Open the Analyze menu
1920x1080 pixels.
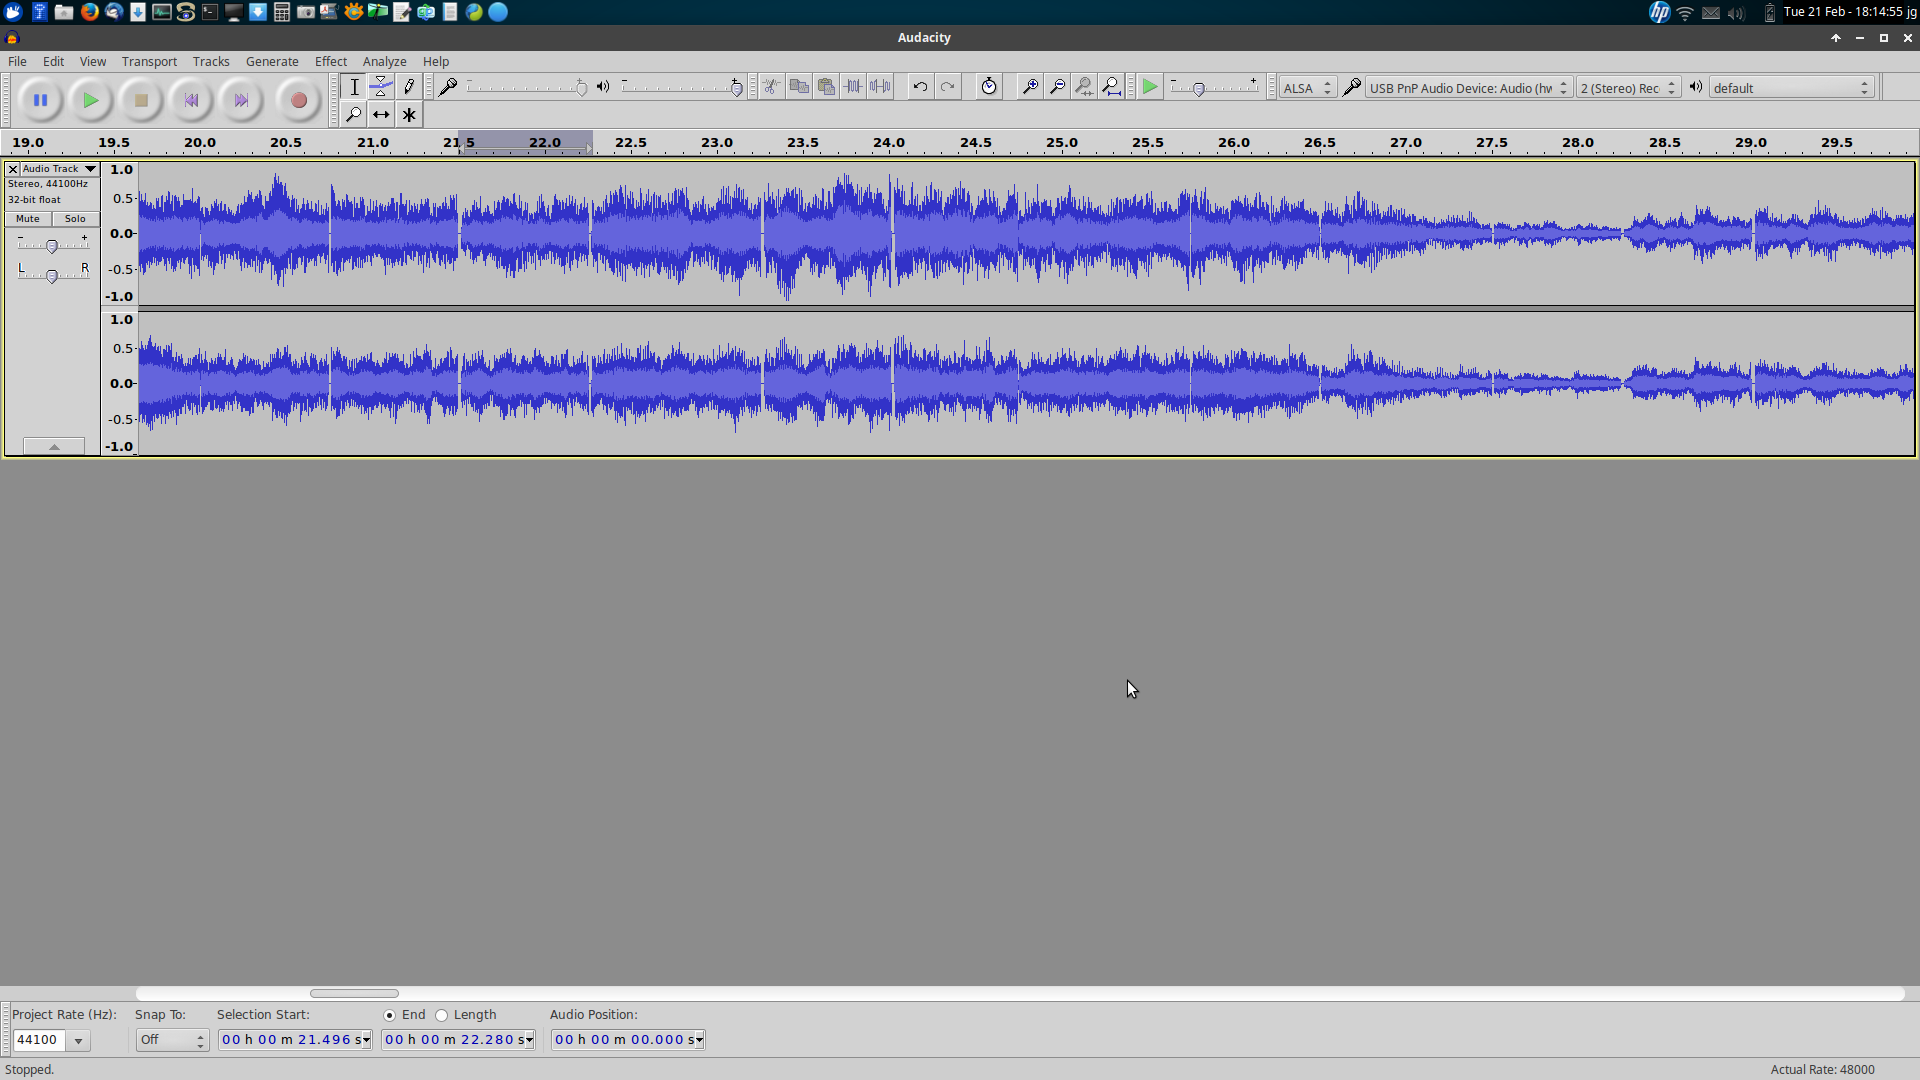384,61
